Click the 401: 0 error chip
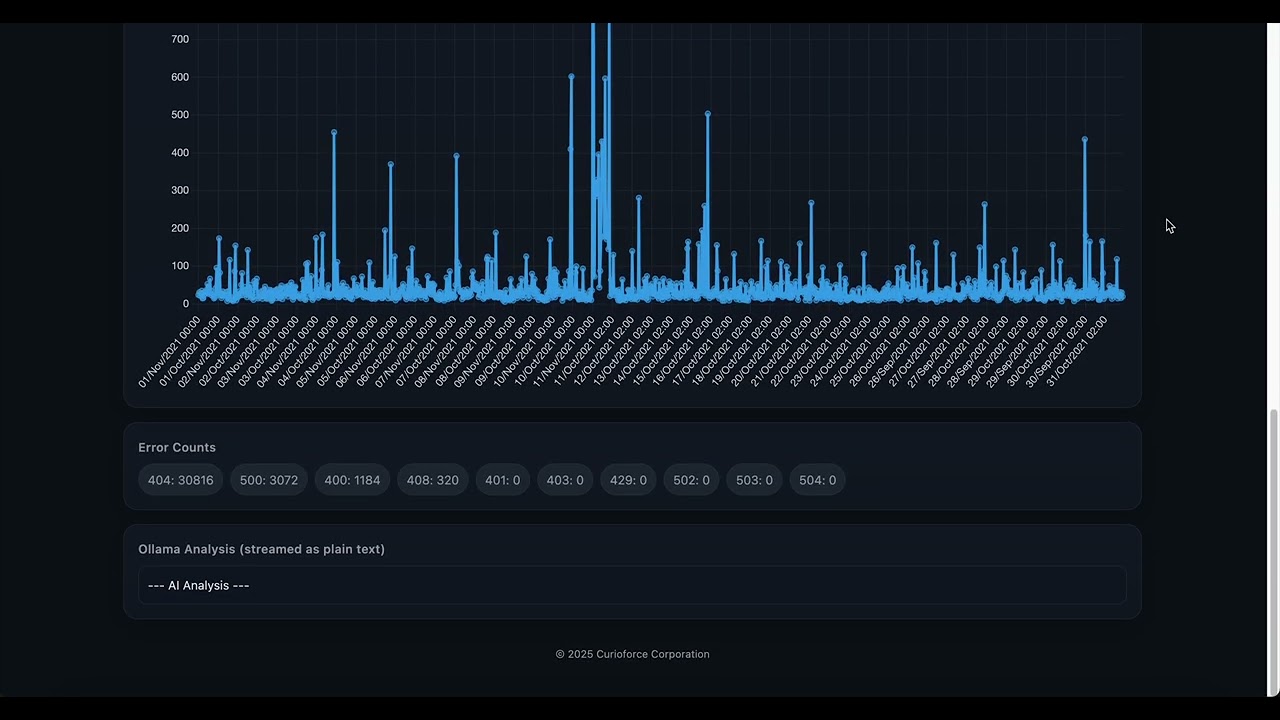The width and height of the screenshot is (1280, 720). [502, 480]
